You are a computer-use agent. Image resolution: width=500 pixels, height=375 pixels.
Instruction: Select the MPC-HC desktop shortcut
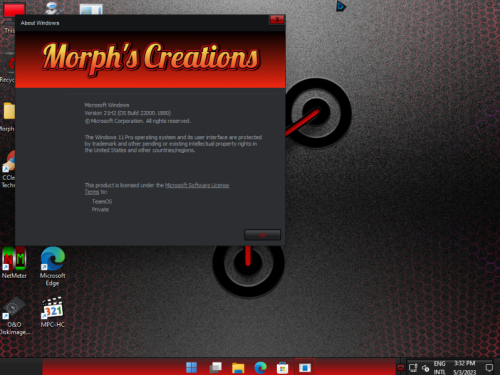pyautogui.click(x=52, y=312)
